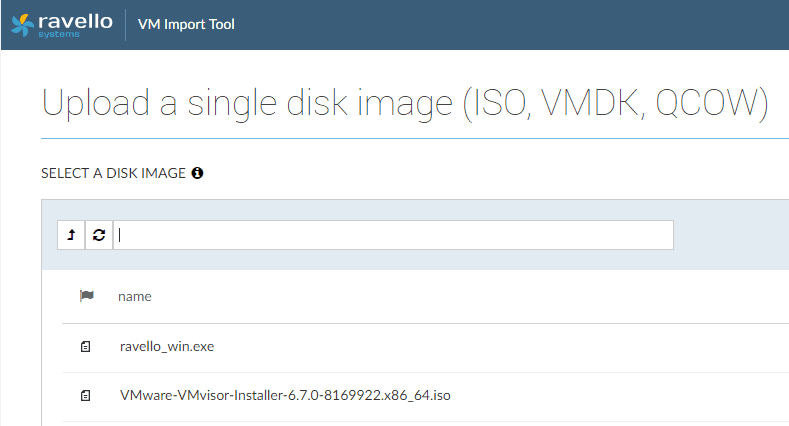
Task: Click the file icon next to ravello_win.exe
Action: 86,347
